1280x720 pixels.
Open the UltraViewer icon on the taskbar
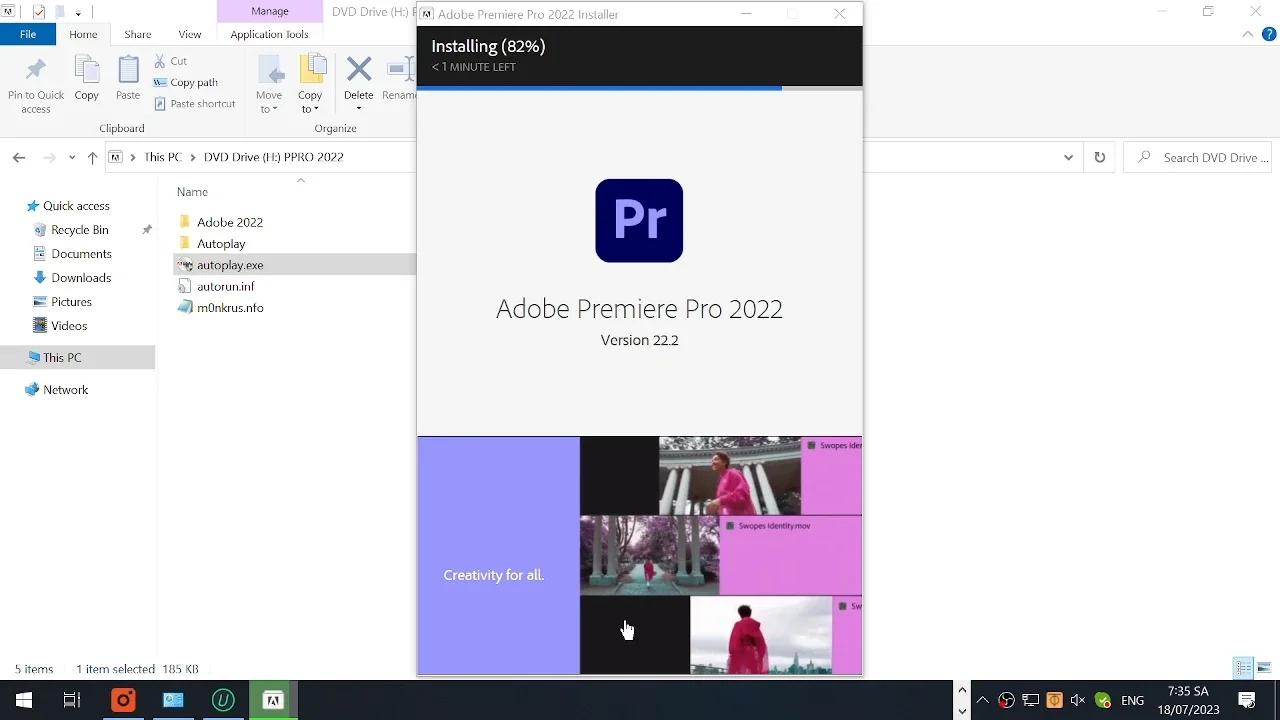pos(223,699)
